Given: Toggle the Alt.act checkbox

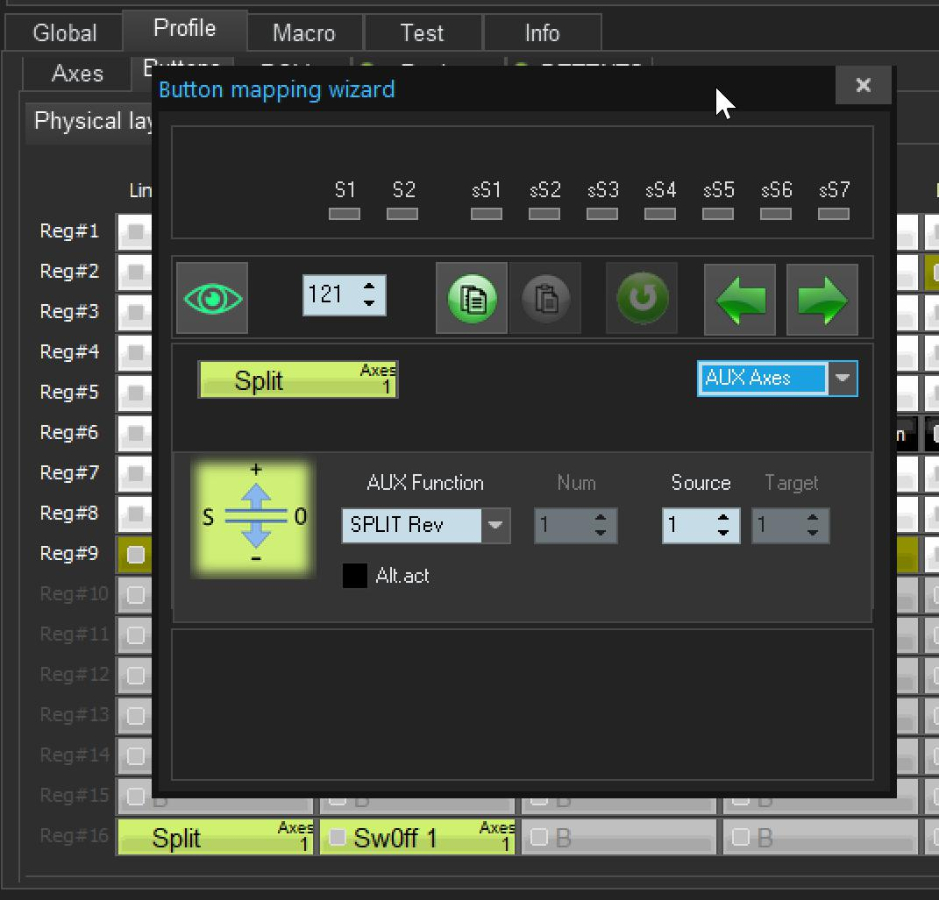Looking at the screenshot, I should pyautogui.click(x=355, y=576).
